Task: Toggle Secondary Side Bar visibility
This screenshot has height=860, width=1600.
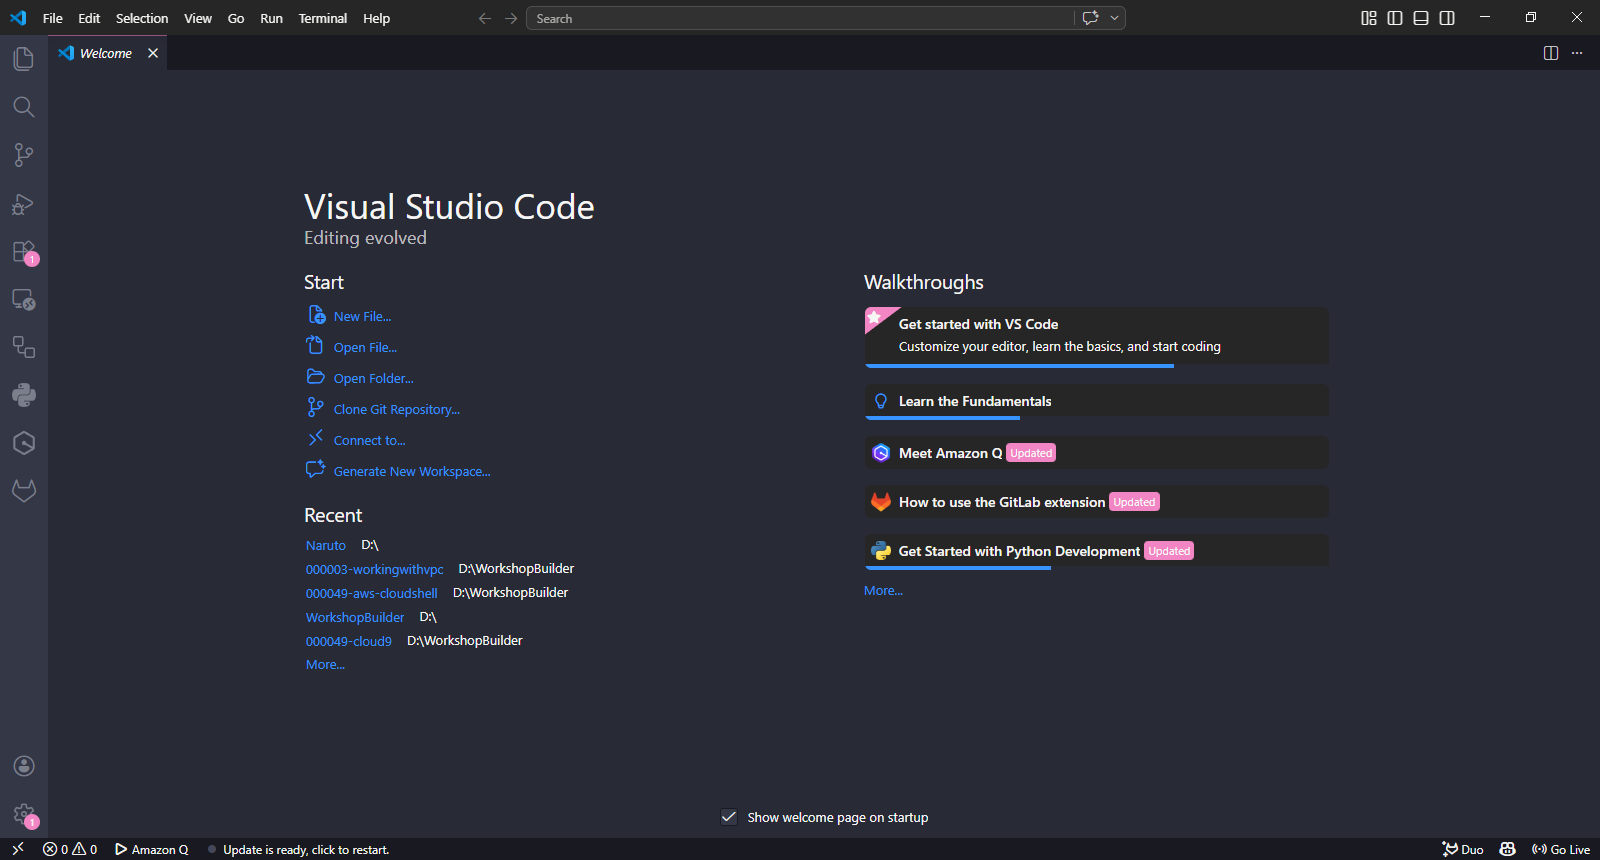Action: (1447, 18)
